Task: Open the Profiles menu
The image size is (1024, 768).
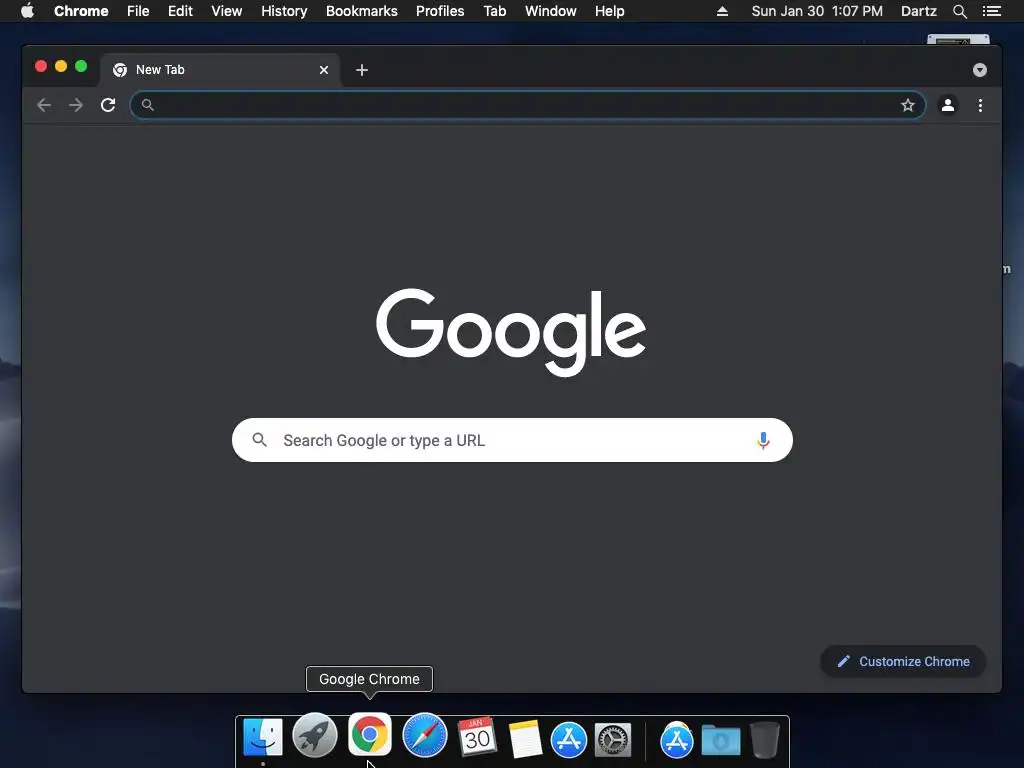Action: (x=440, y=11)
